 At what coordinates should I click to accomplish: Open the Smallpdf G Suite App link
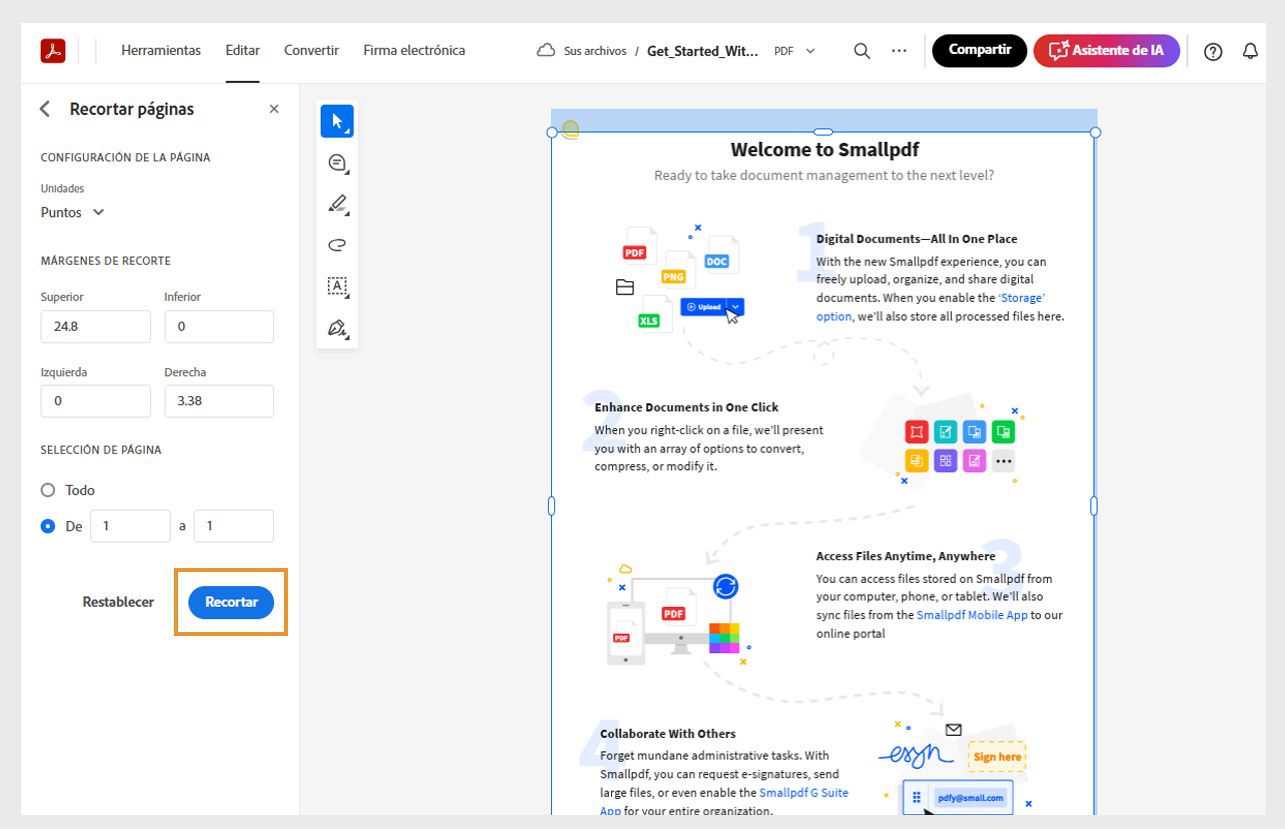coord(724,801)
